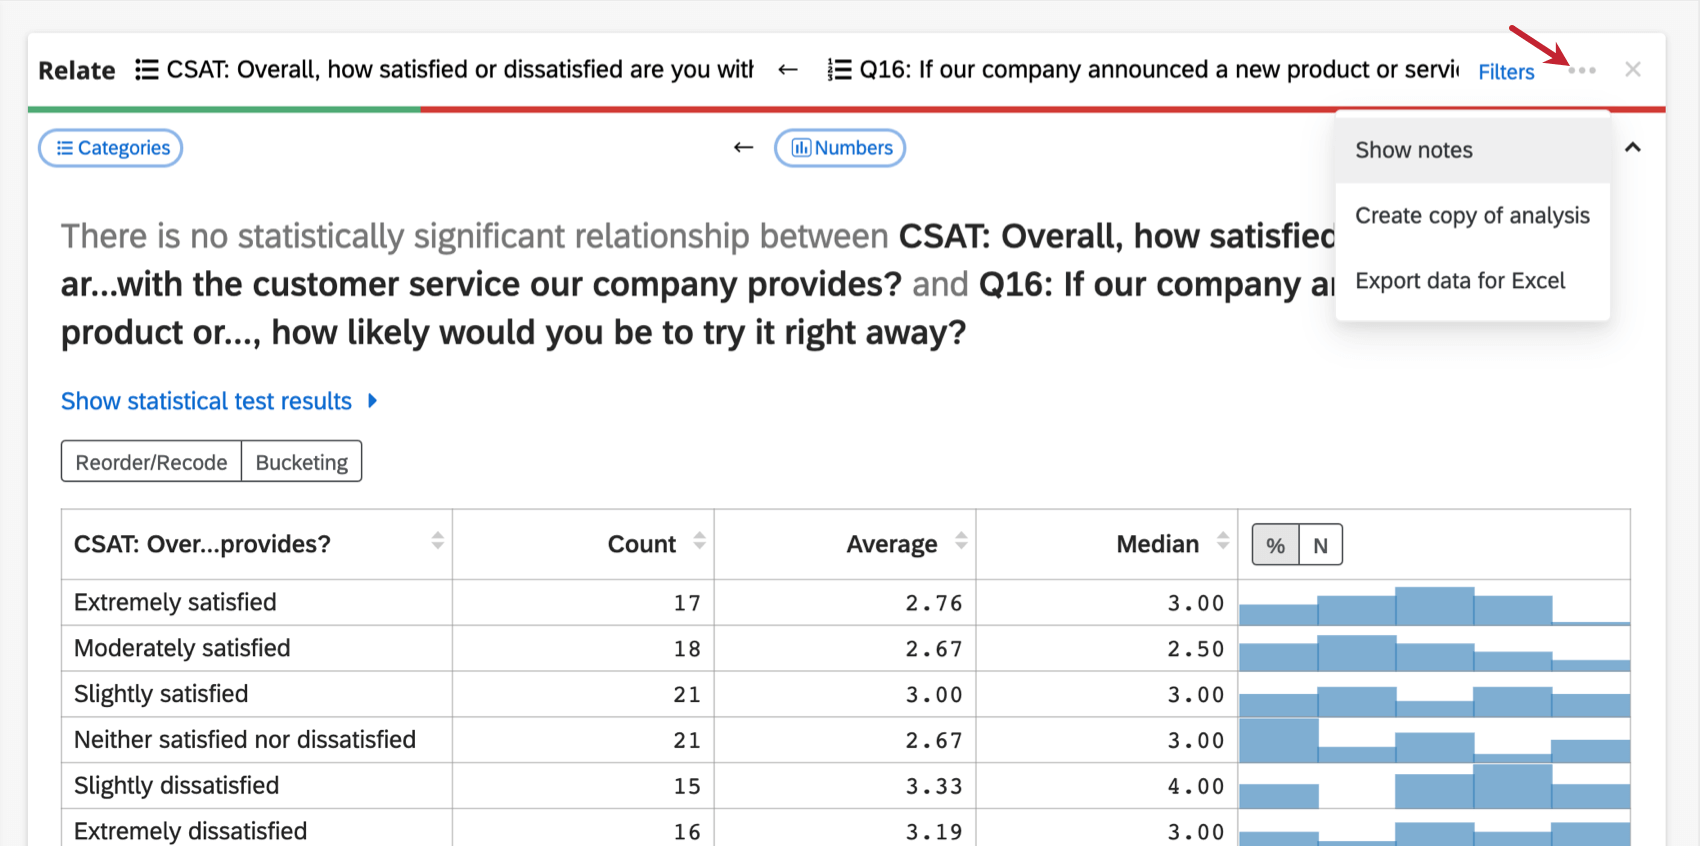Image resolution: width=1700 pixels, height=846 pixels.
Task: Sort table by Count column
Action: point(699,541)
